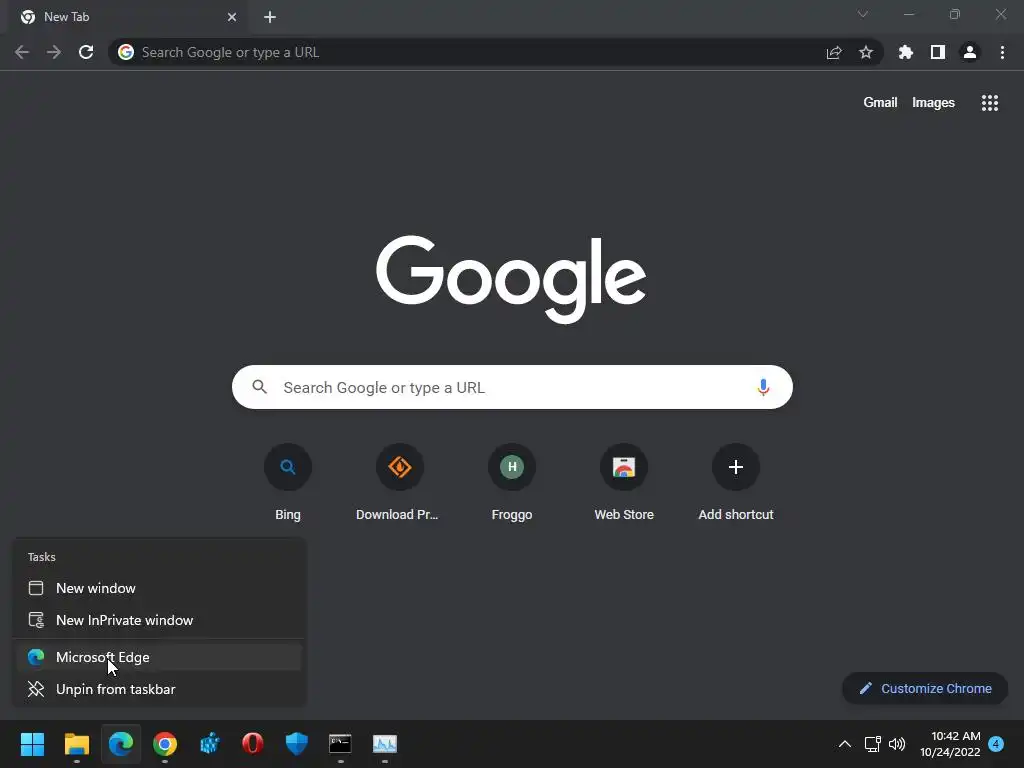Open the Opera taskbar icon

(x=253, y=744)
